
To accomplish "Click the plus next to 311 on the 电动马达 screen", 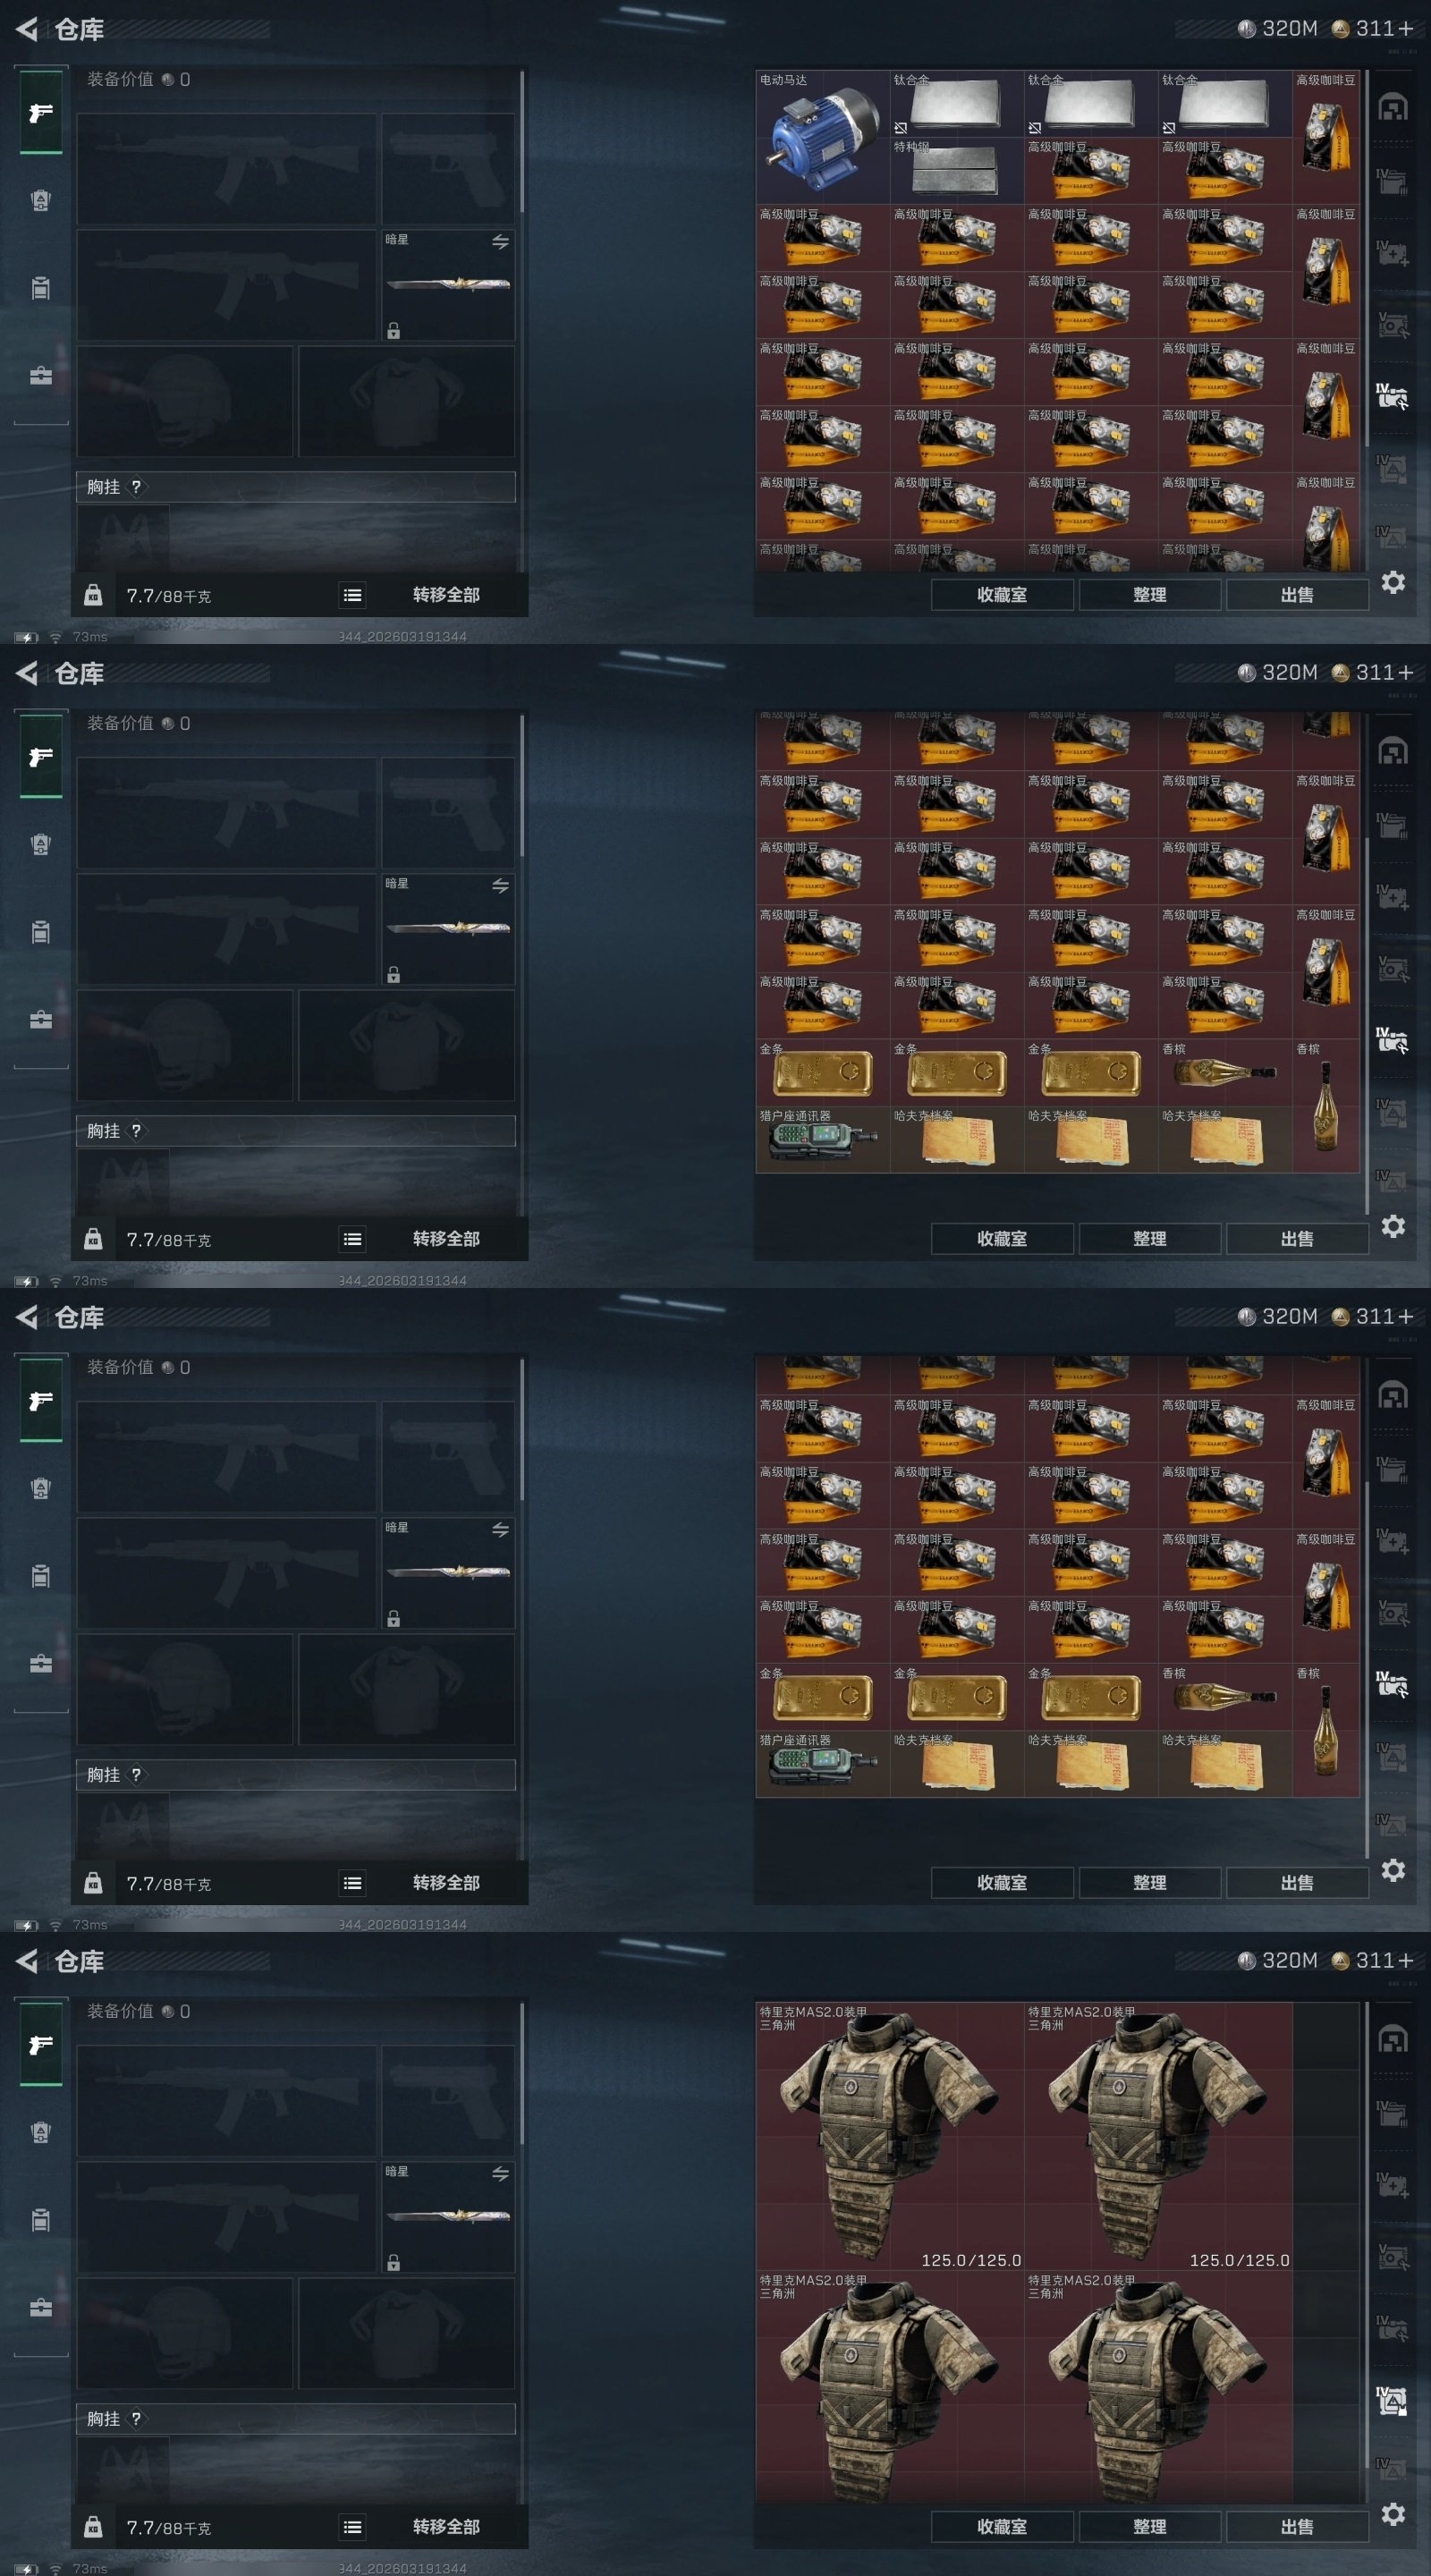I will point(1405,29).
